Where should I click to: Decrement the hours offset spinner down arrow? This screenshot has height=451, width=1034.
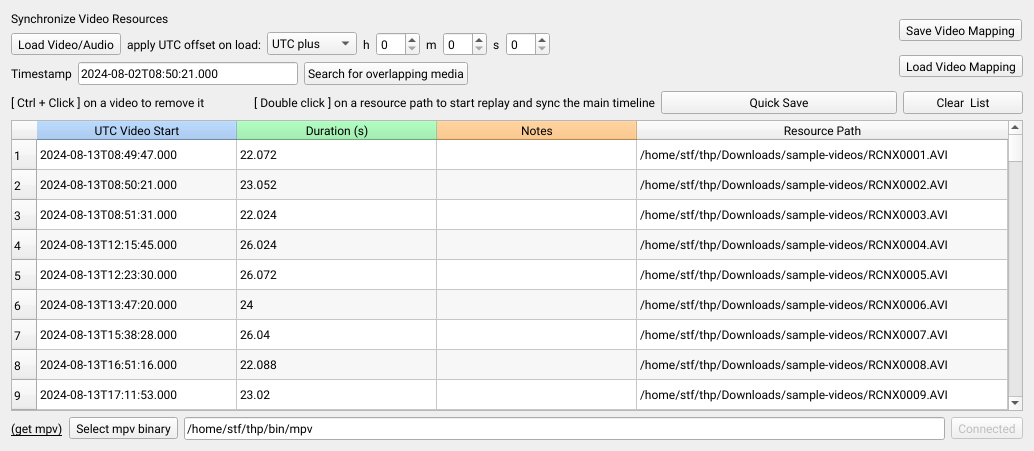point(412,49)
